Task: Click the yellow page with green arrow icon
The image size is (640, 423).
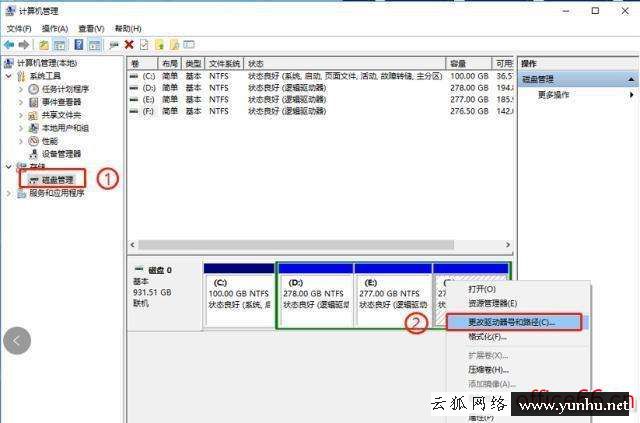Action: [159, 45]
